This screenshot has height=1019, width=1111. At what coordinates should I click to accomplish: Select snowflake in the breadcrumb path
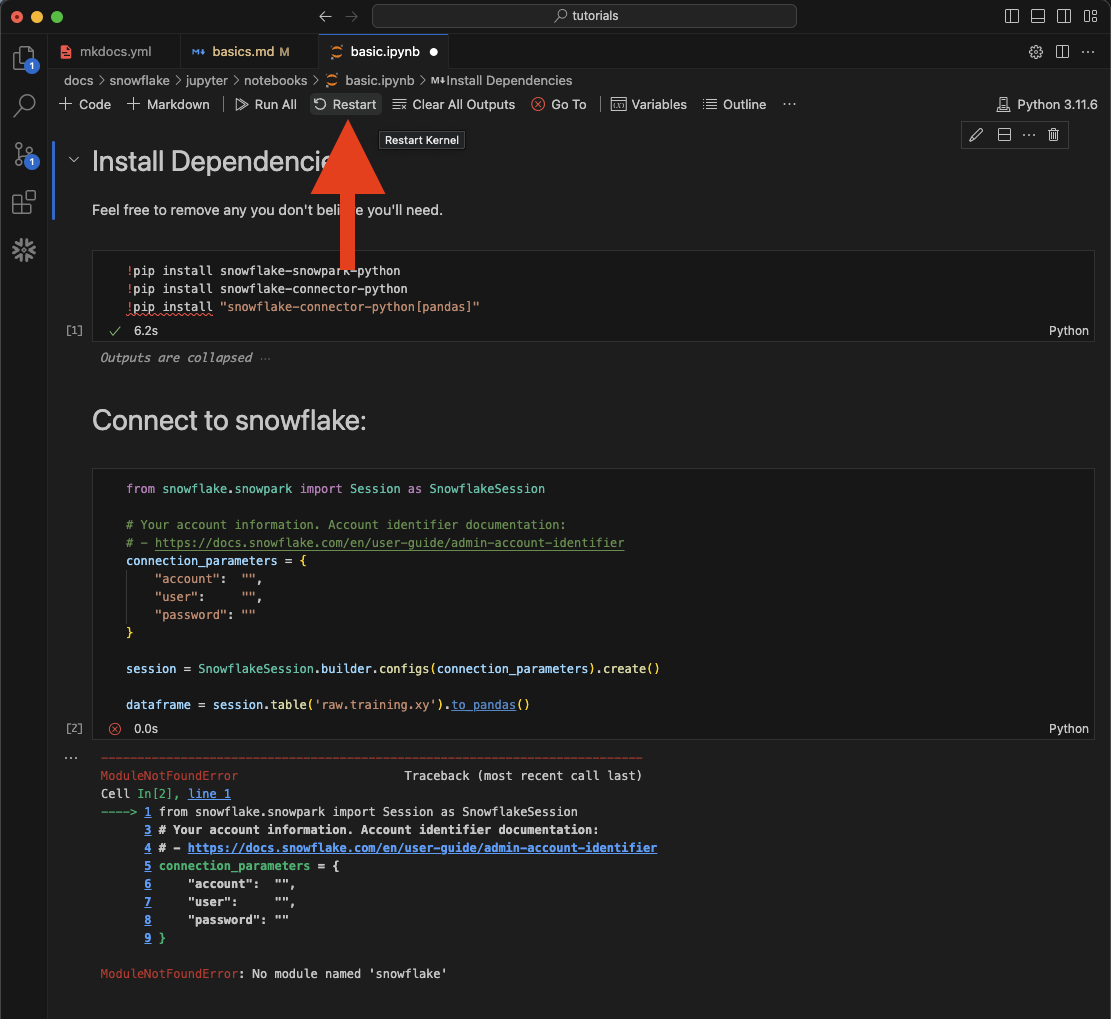(139, 81)
